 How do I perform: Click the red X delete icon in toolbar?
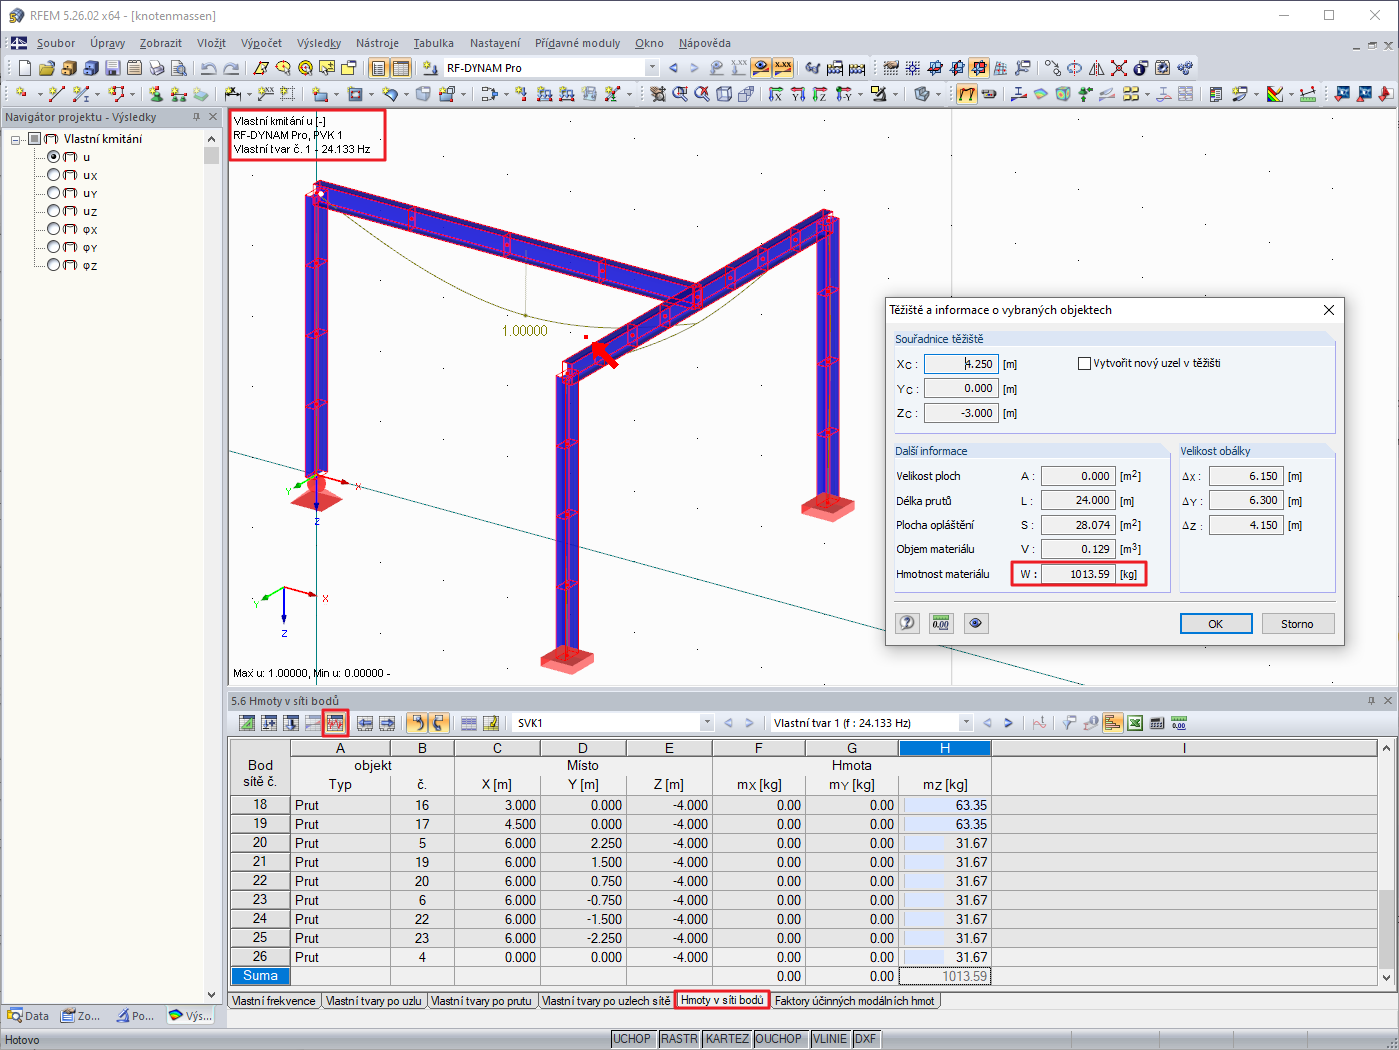pyautogui.click(x=1119, y=68)
